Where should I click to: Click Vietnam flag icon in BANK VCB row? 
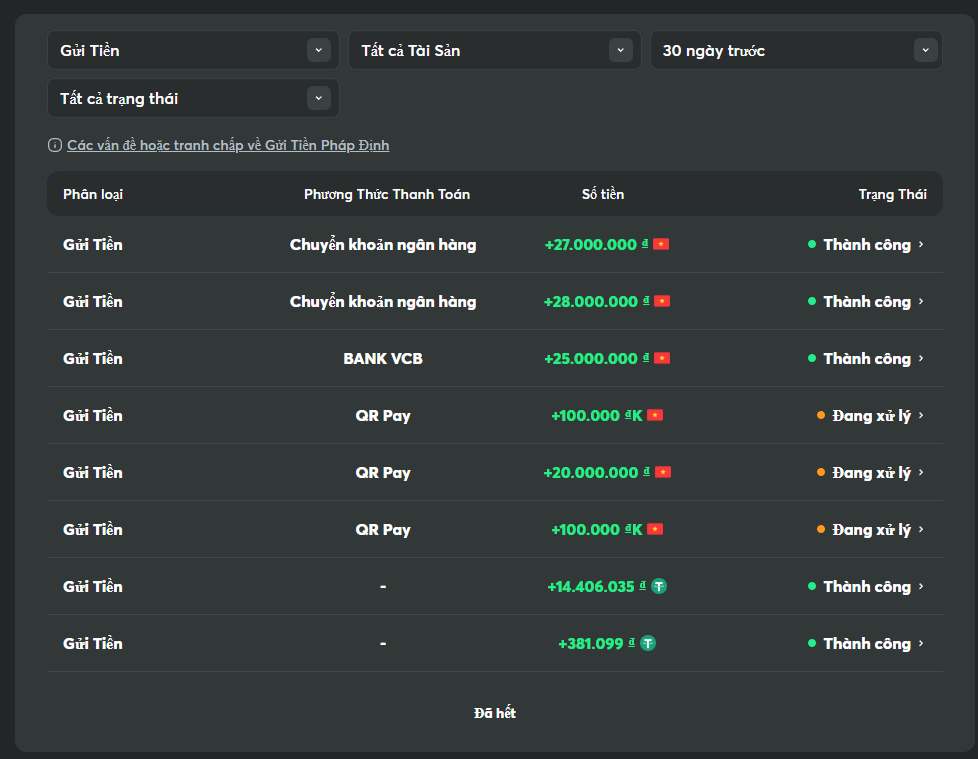click(662, 359)
